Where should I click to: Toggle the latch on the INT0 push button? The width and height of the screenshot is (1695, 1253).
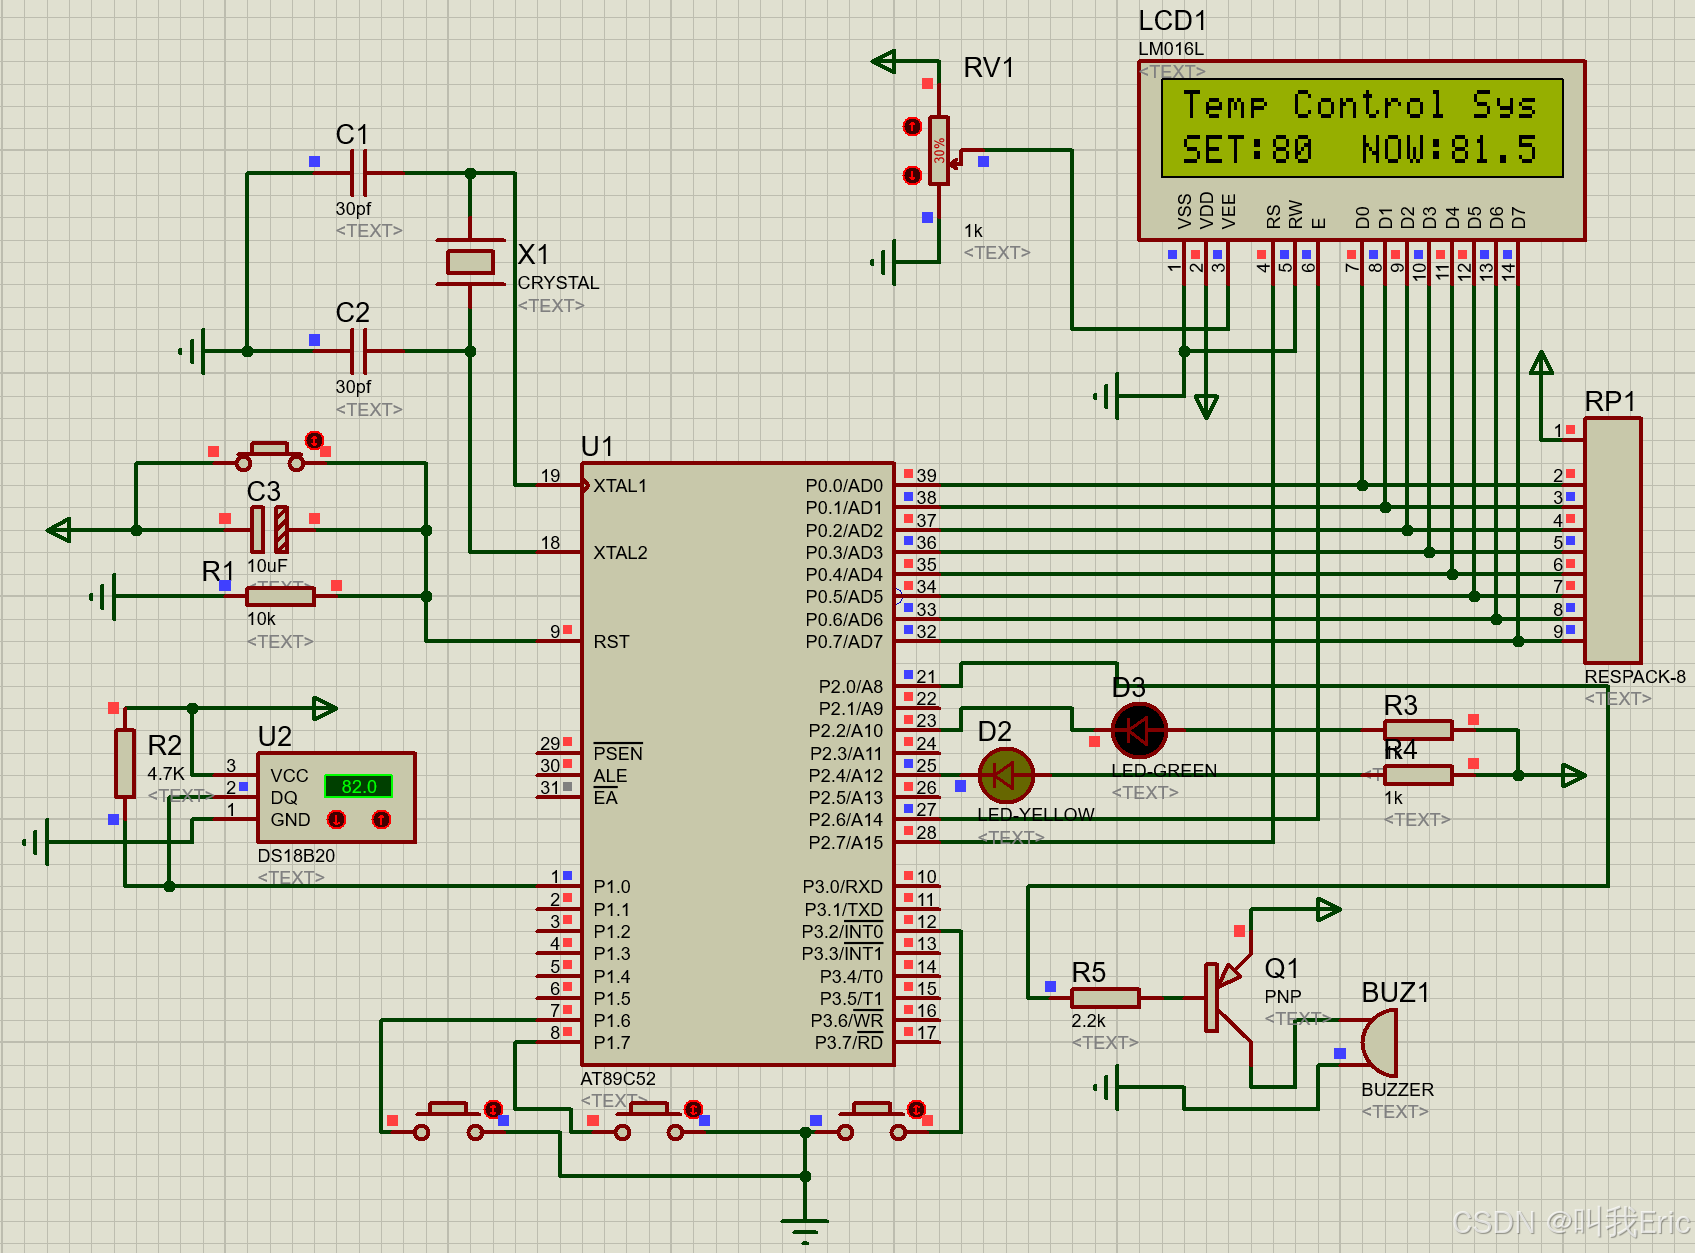click(916, 1109)
